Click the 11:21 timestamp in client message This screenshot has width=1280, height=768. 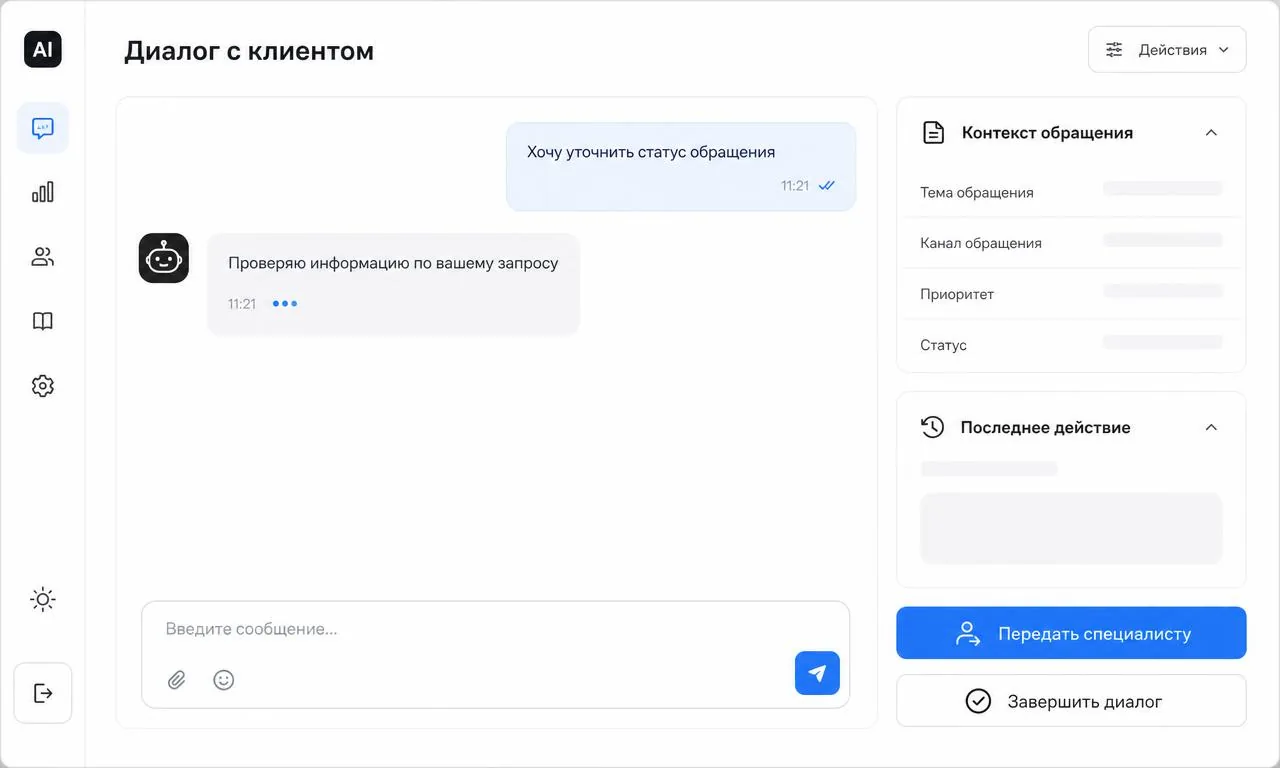pos(795,186)
